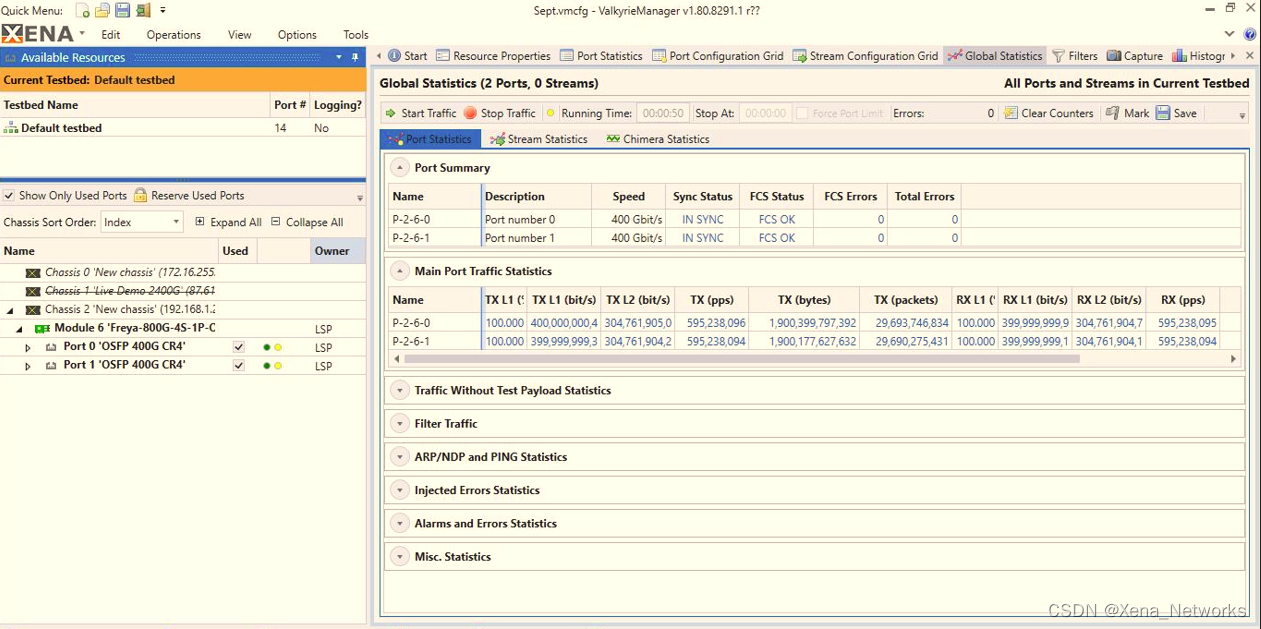Viewport: 1261px width, 629px height.
Task: Click the Mark button
Action: point(1127,113)
